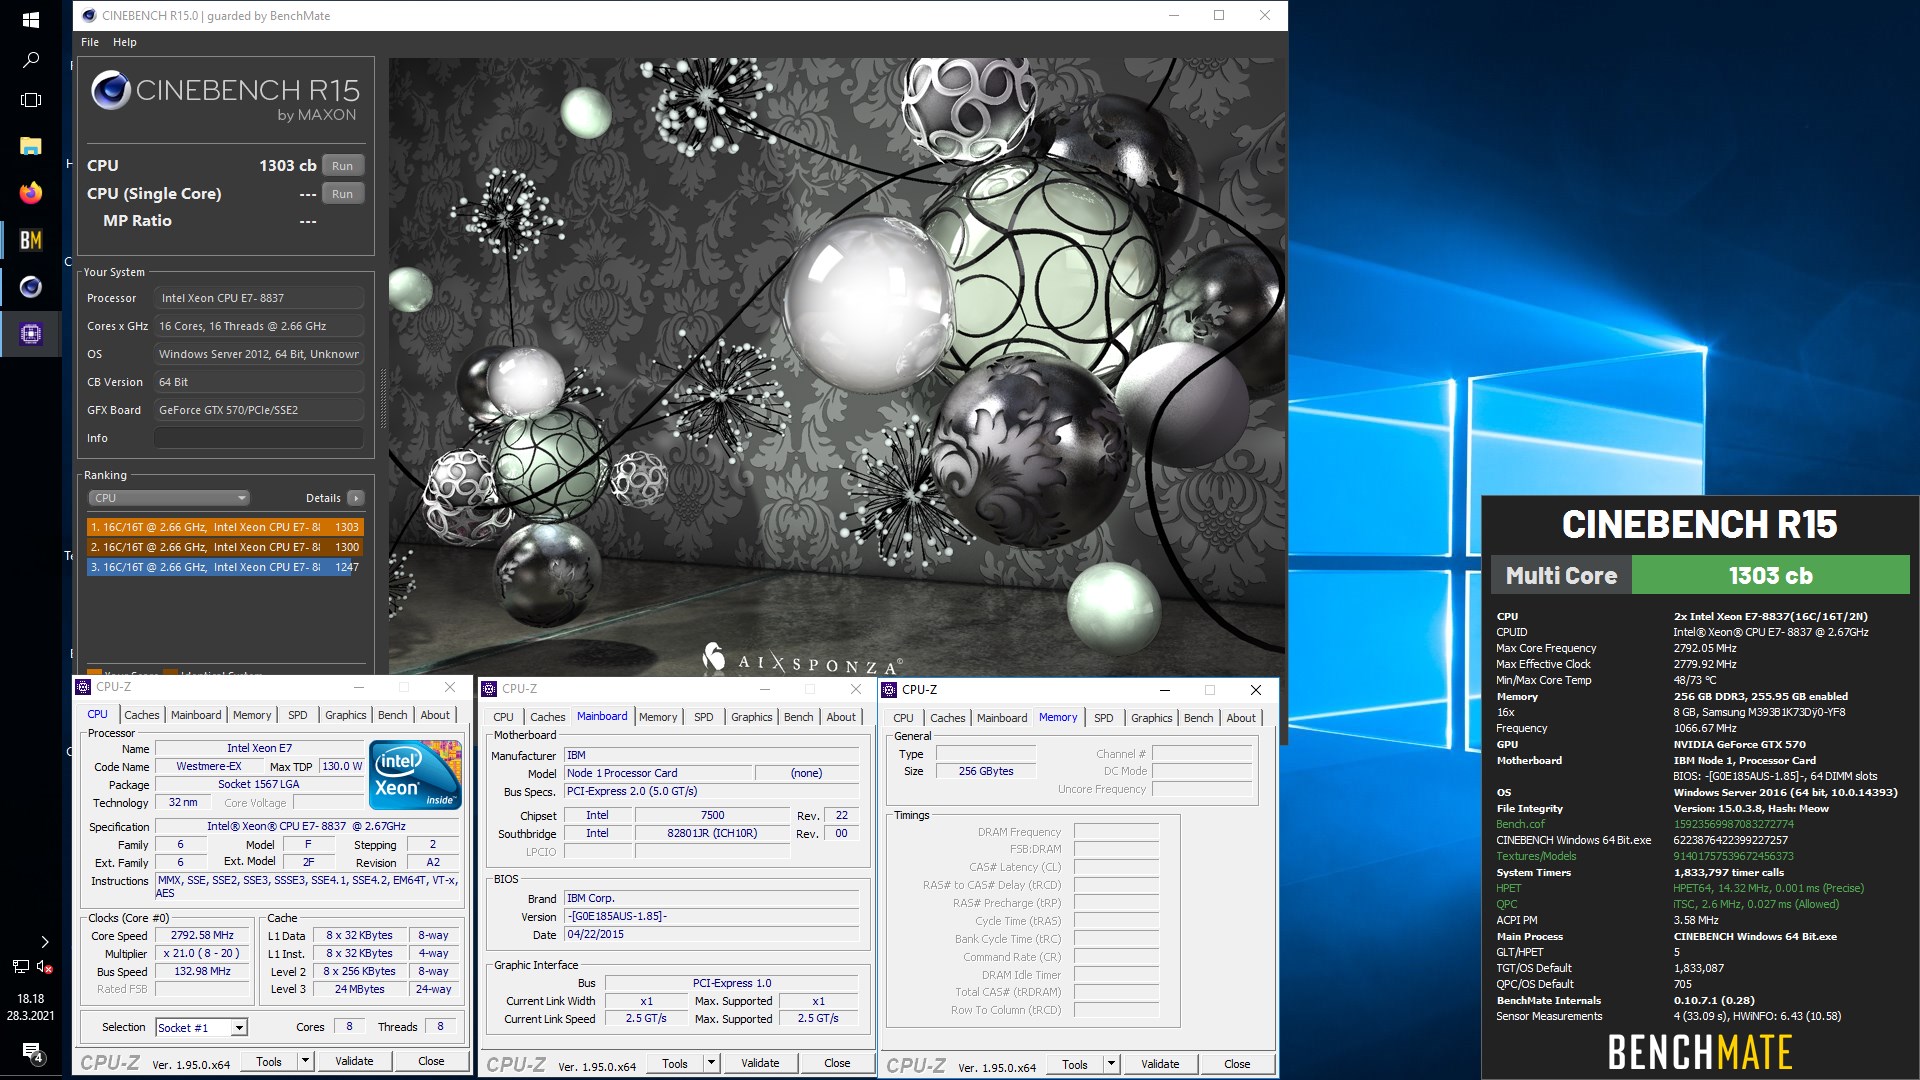Click the Cinebench rendered scene image
The width and height of the screenshot is (1920, 1080).
click(x=836, y=366)
